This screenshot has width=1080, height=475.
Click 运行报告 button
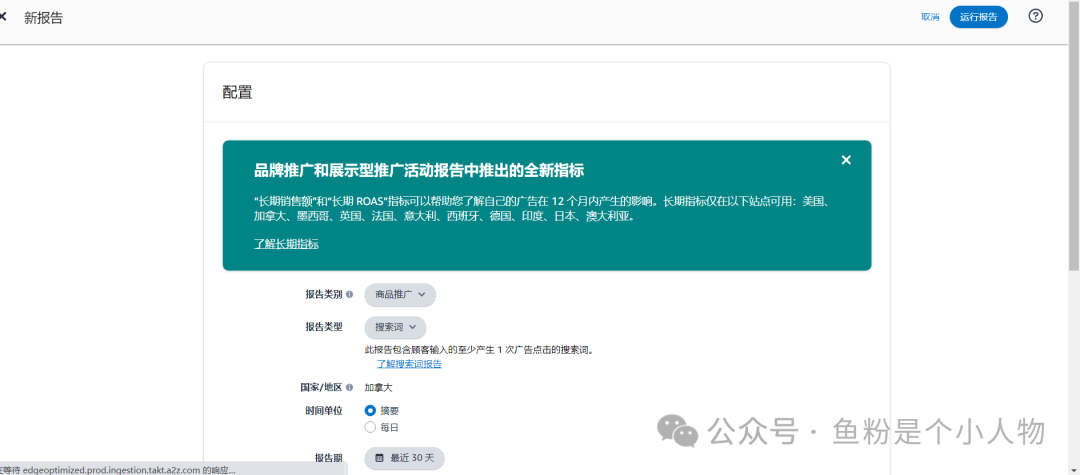(978, 17)
